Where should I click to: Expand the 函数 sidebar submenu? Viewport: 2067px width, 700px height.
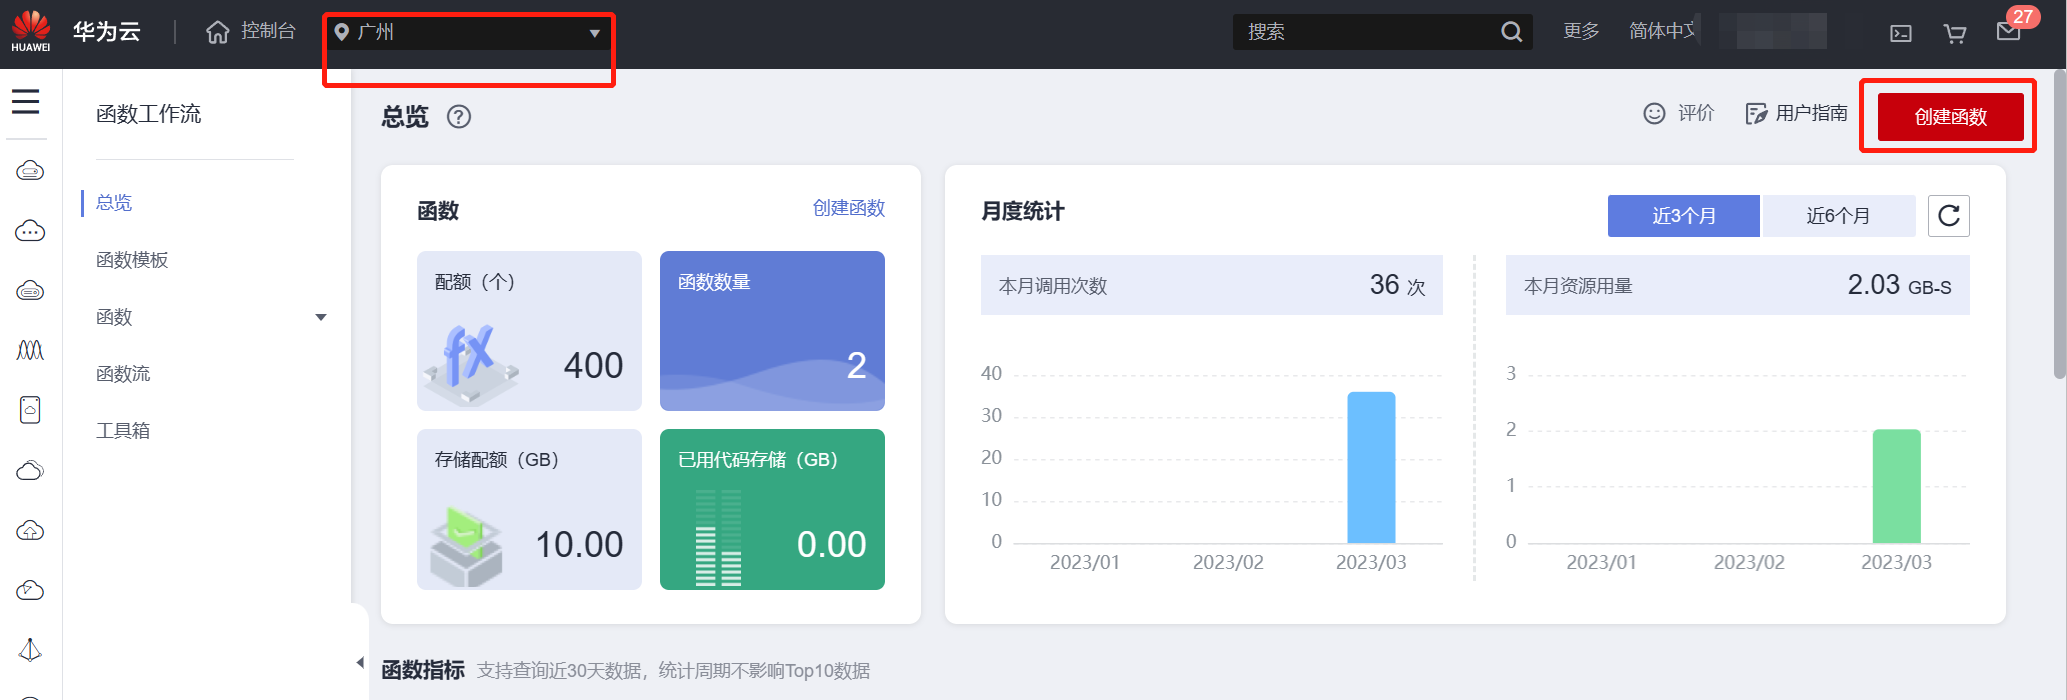click(321, 317)
